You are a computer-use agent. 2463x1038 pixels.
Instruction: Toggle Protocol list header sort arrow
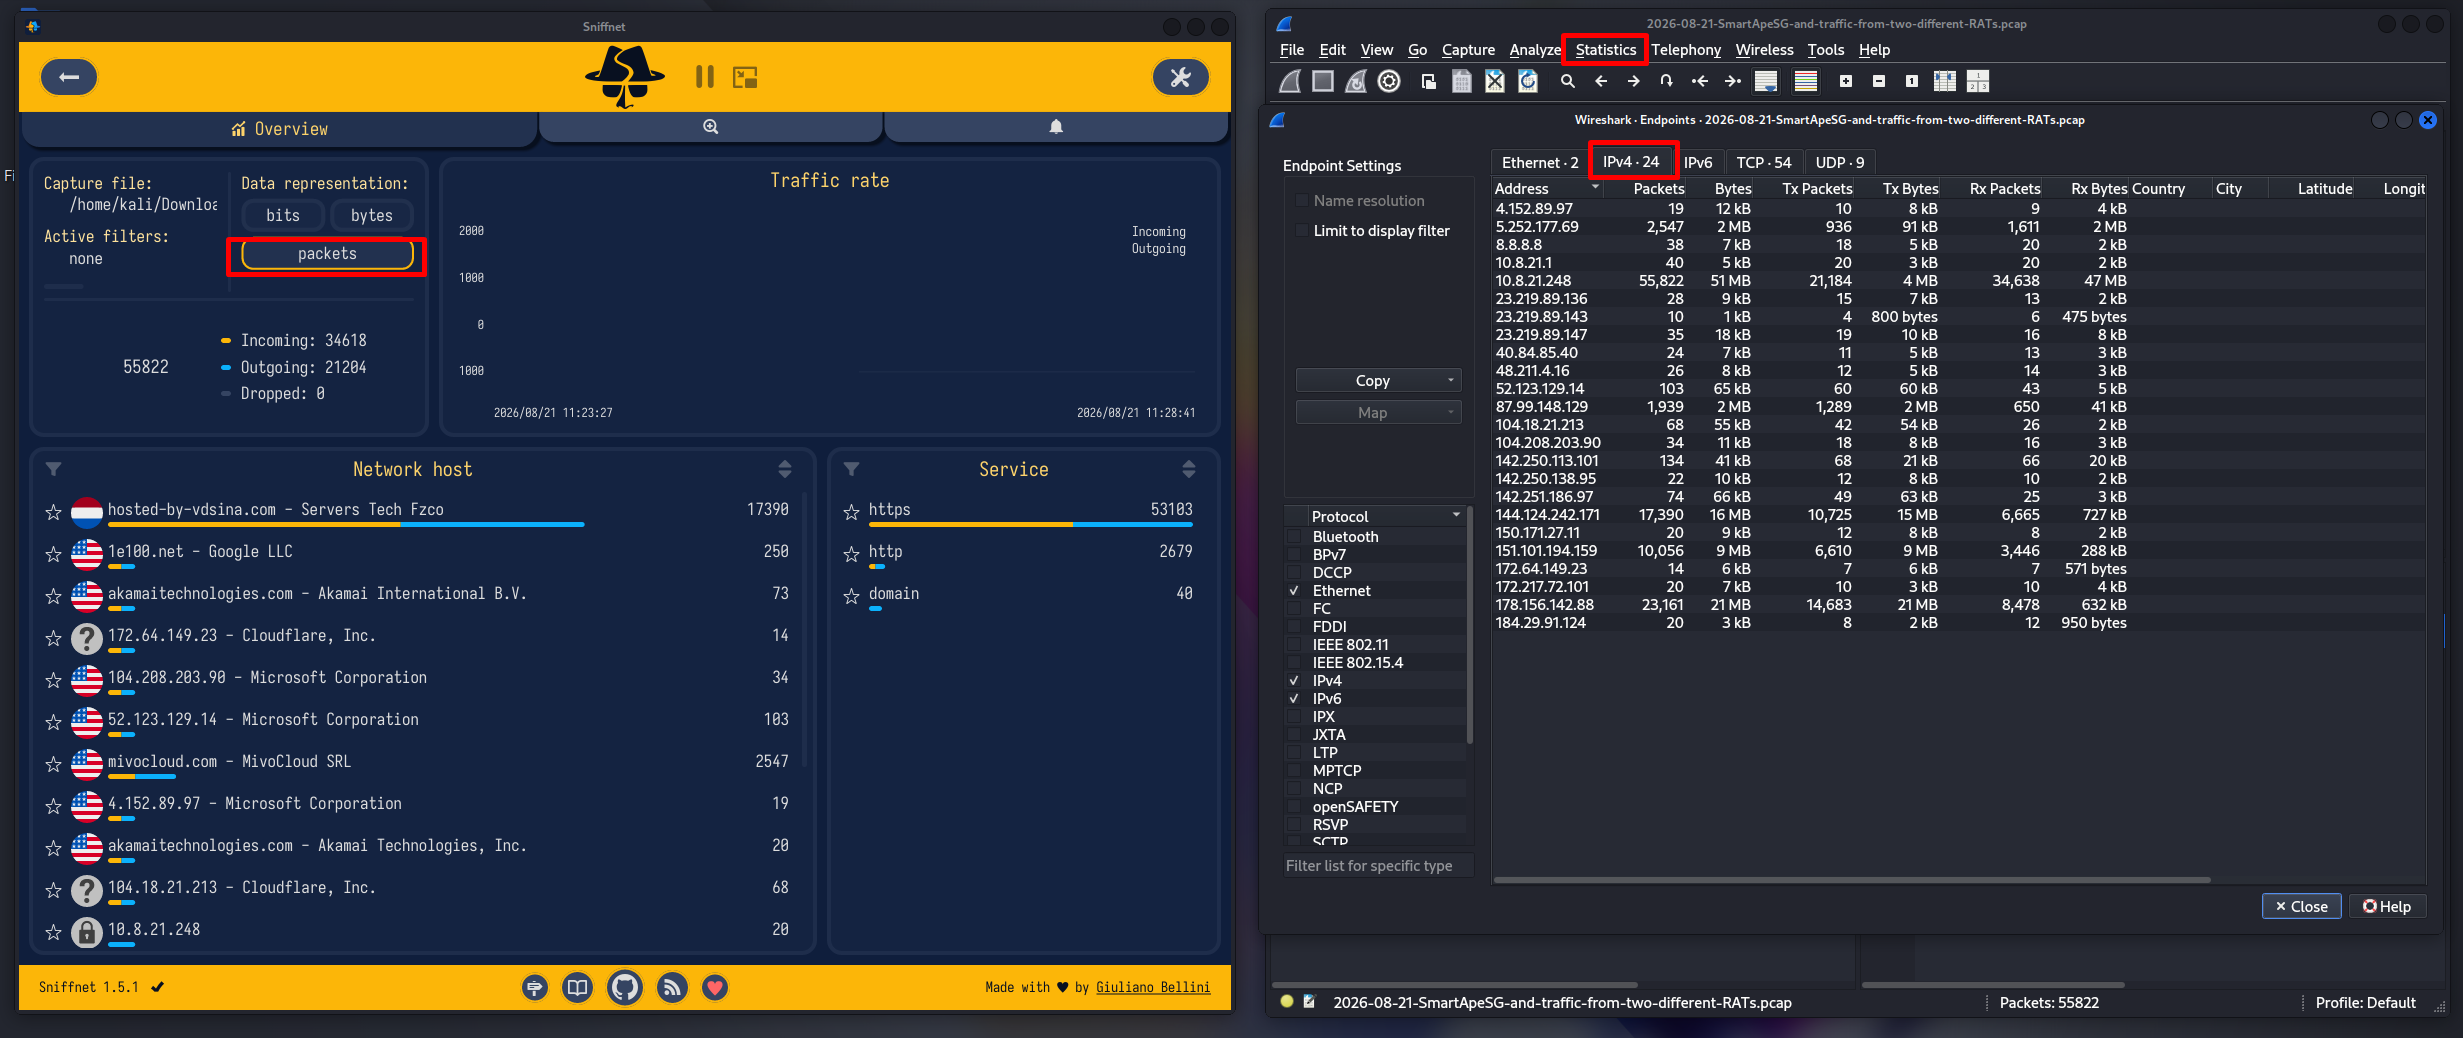[1456, 516]
